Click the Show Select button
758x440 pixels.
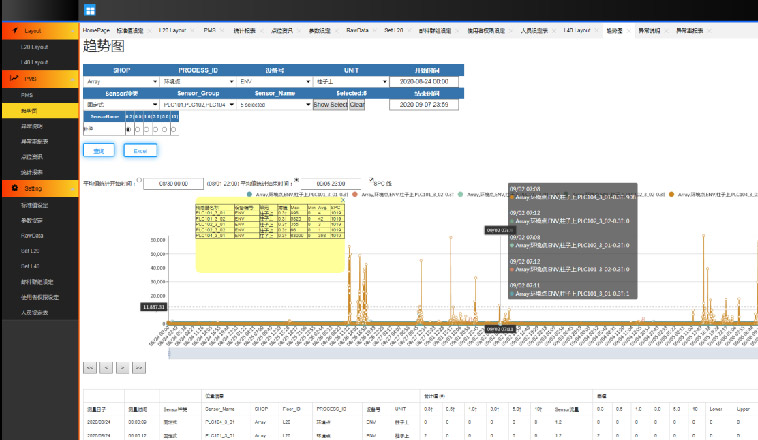[330, 104]
